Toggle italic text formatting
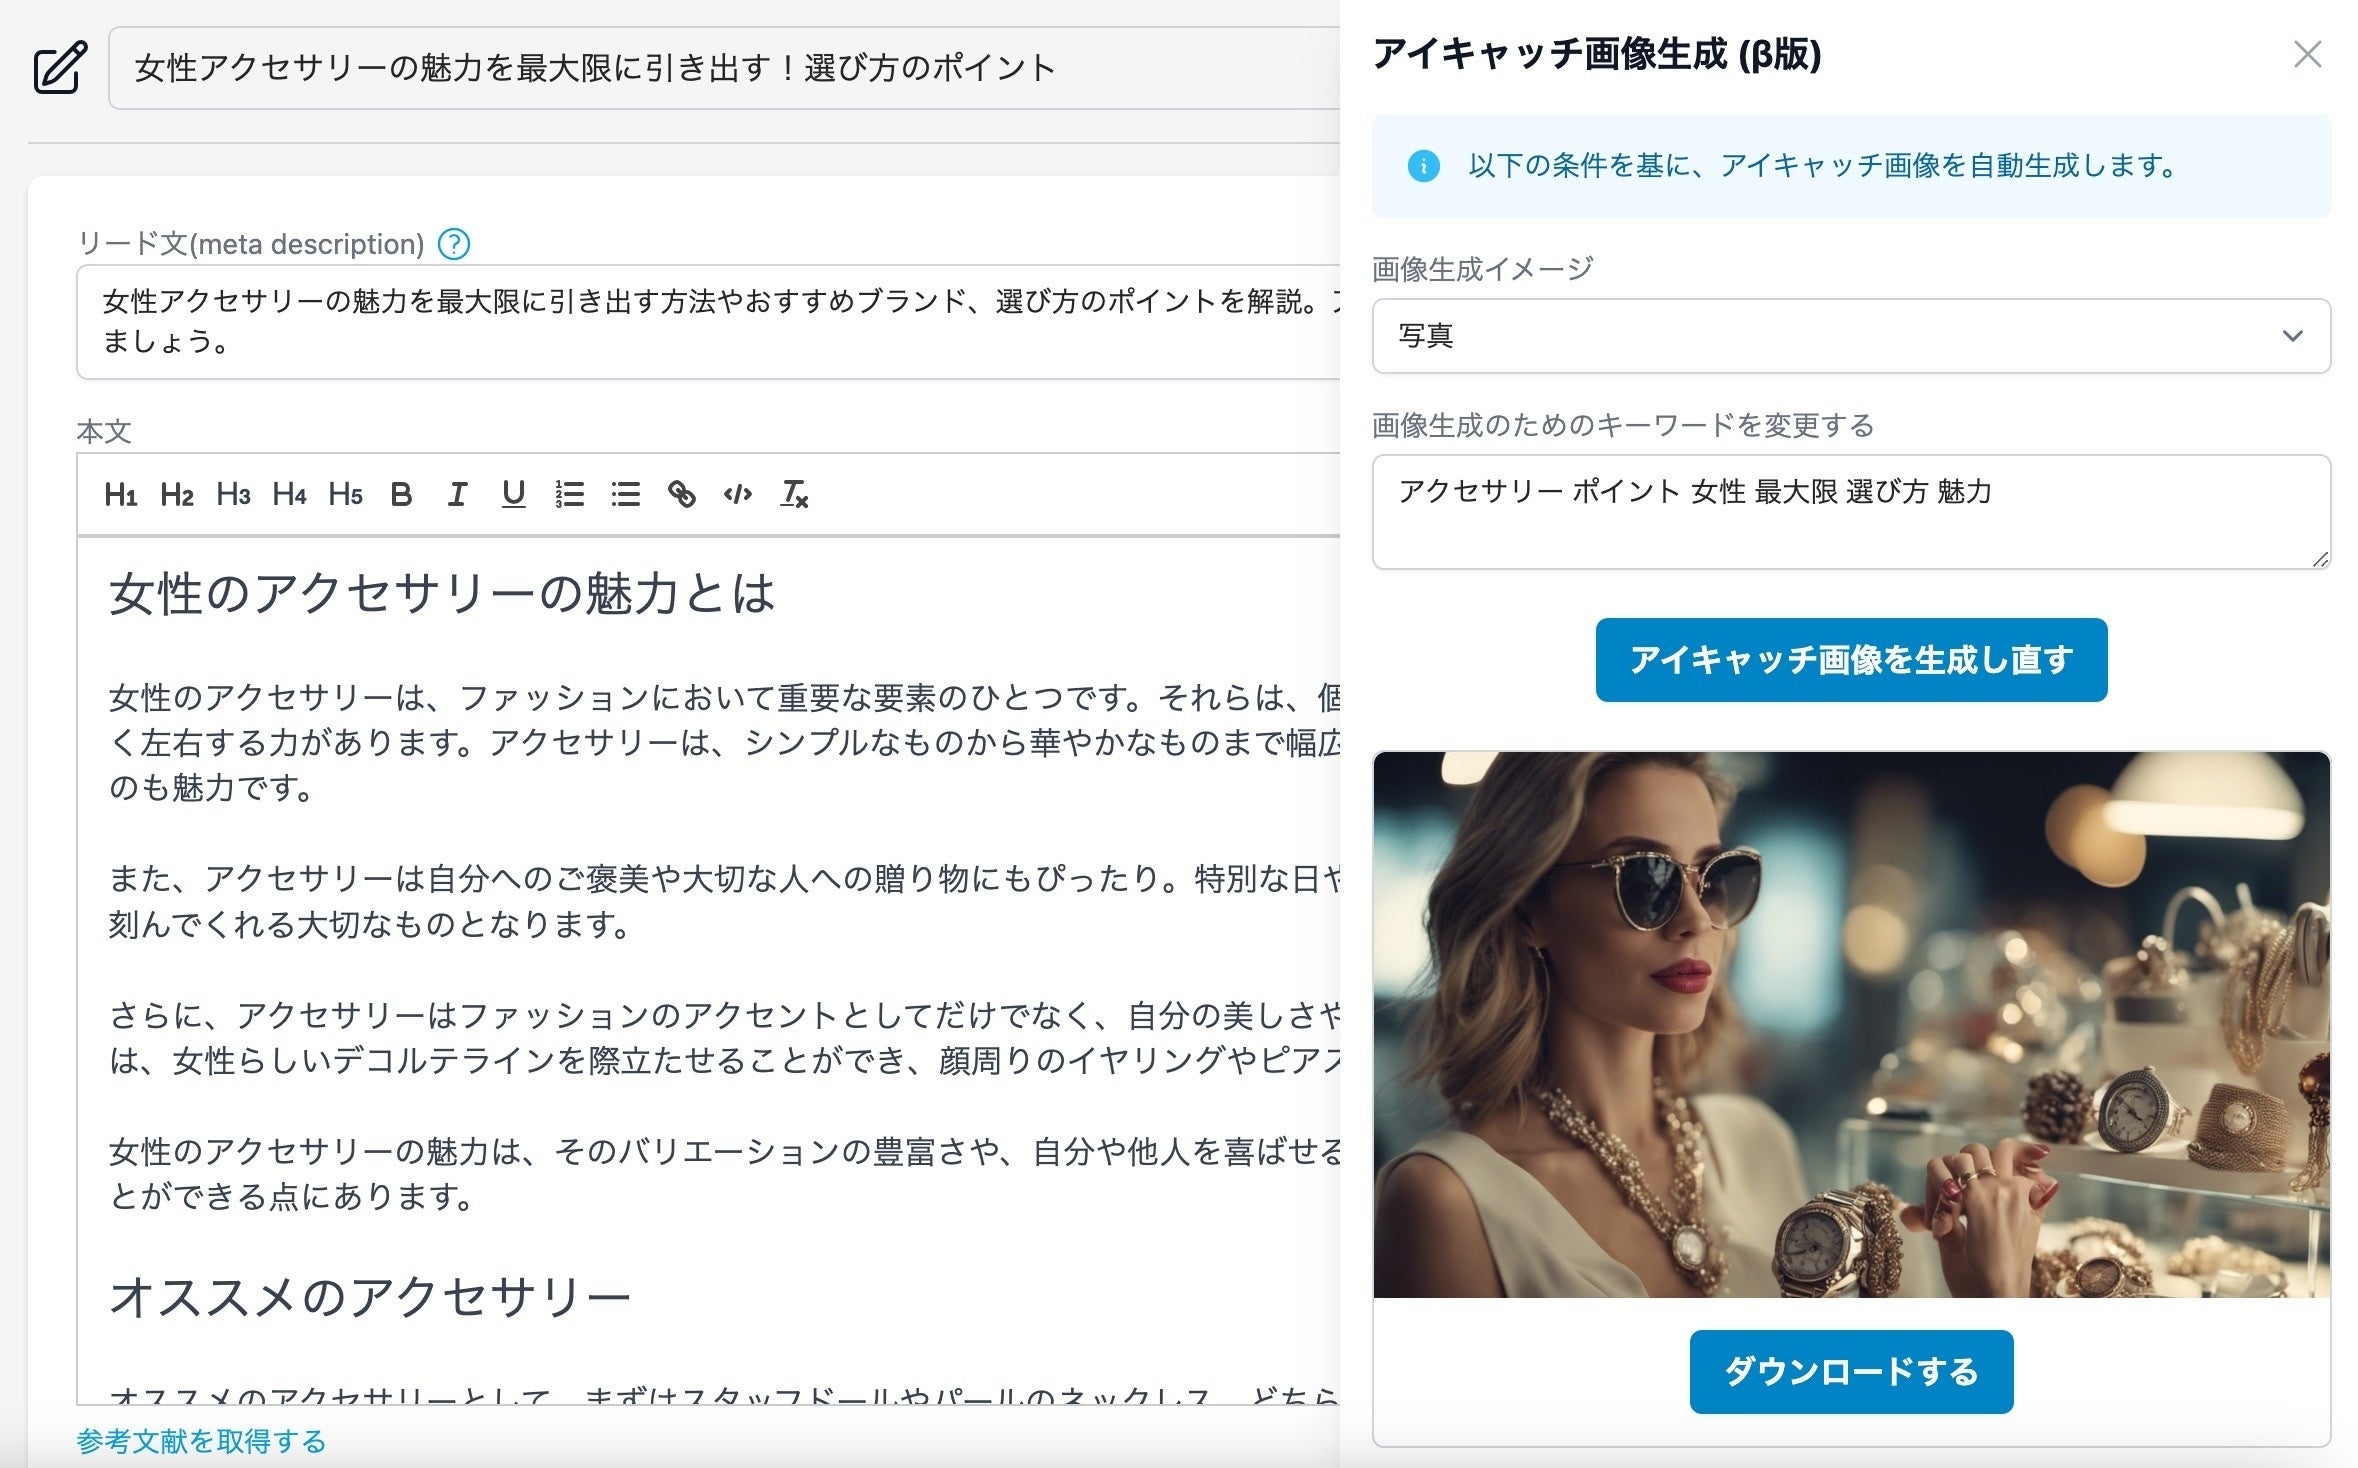The width and height of the screenshot is (2358, 1468). tap(457, 494)
